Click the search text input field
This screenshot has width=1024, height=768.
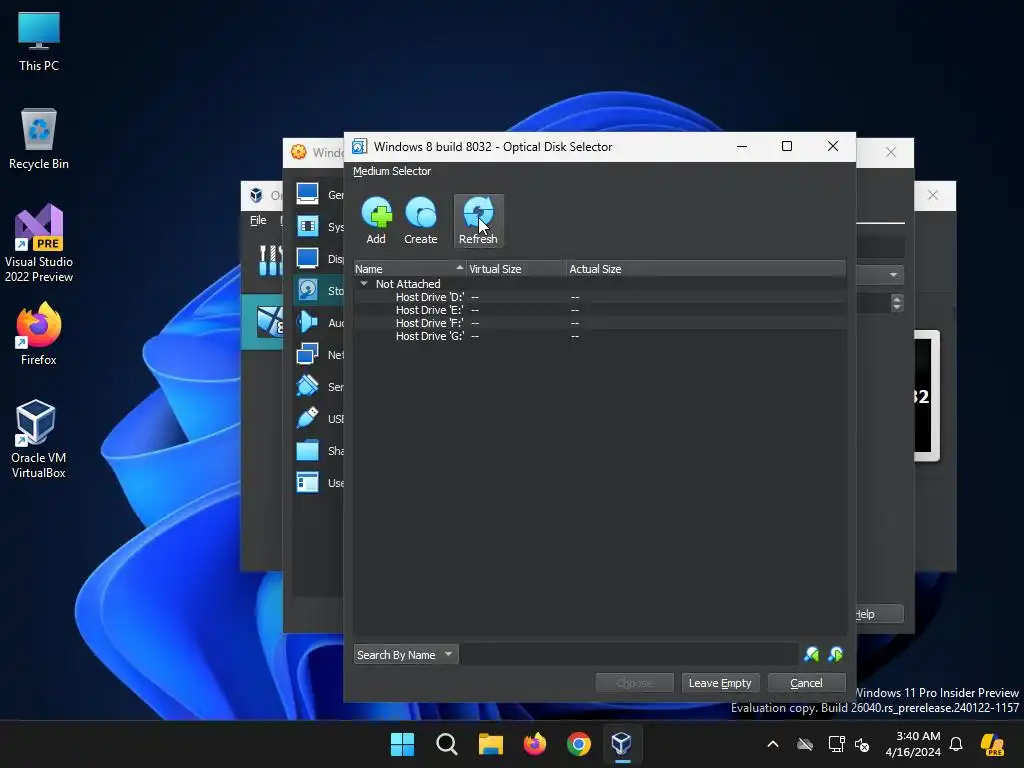(629, 654)
